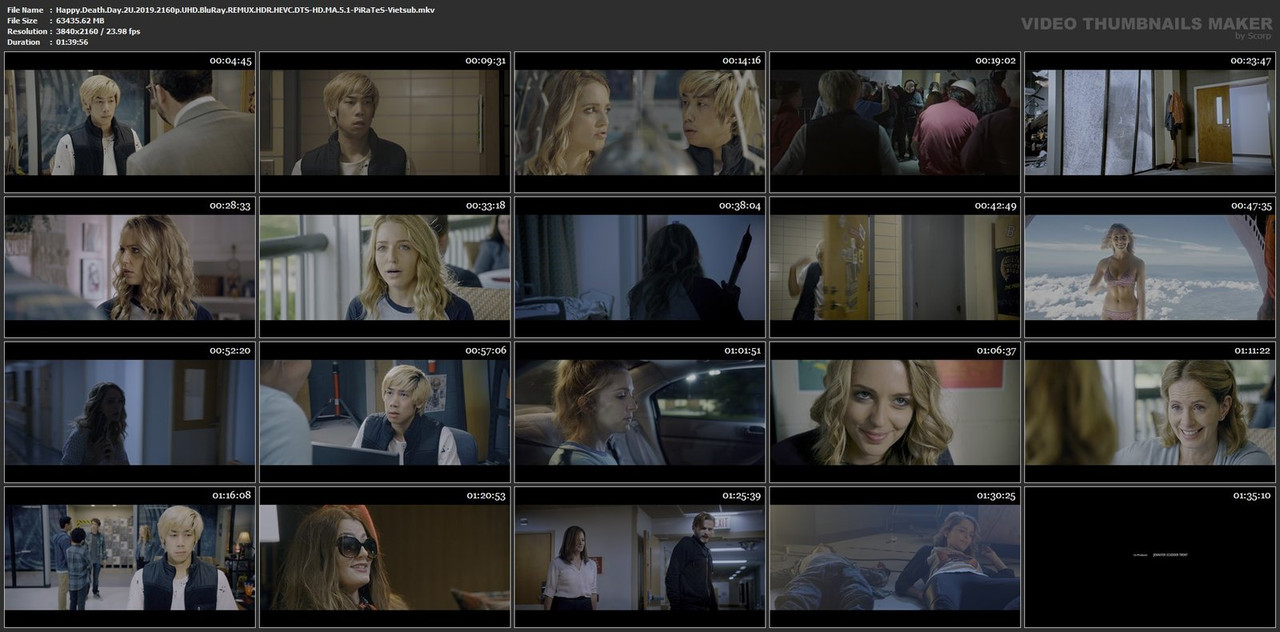
Task: Open the thumbnail at 00:23:47
Action: (1150, 122)
